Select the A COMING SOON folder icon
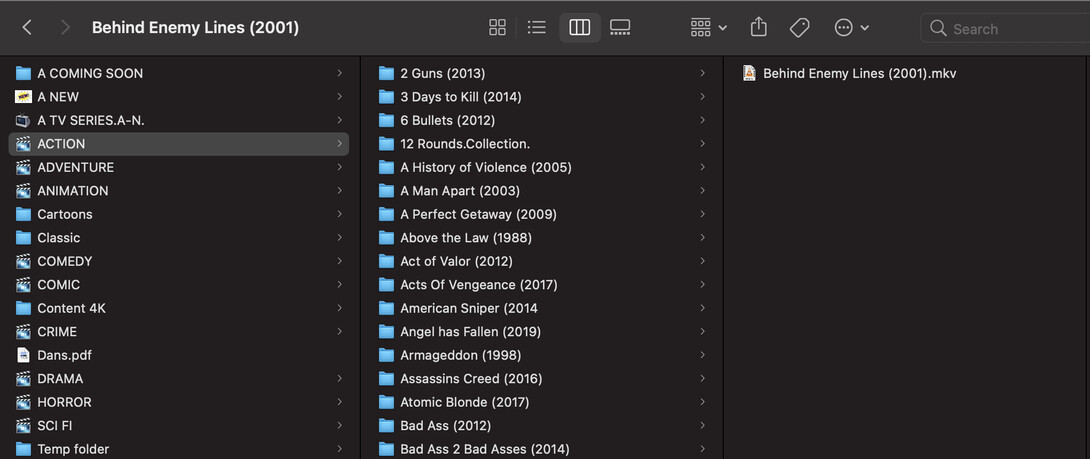Screen dimensions: 1090x459 point(24,73)
